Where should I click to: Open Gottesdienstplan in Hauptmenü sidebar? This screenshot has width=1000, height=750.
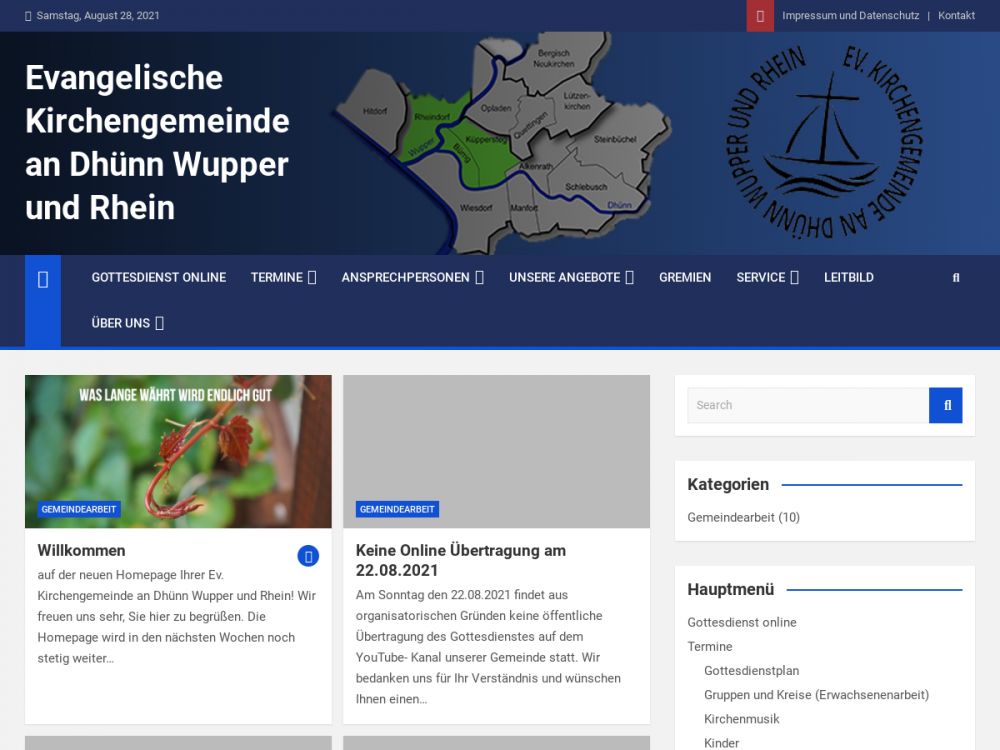[751, 671]
